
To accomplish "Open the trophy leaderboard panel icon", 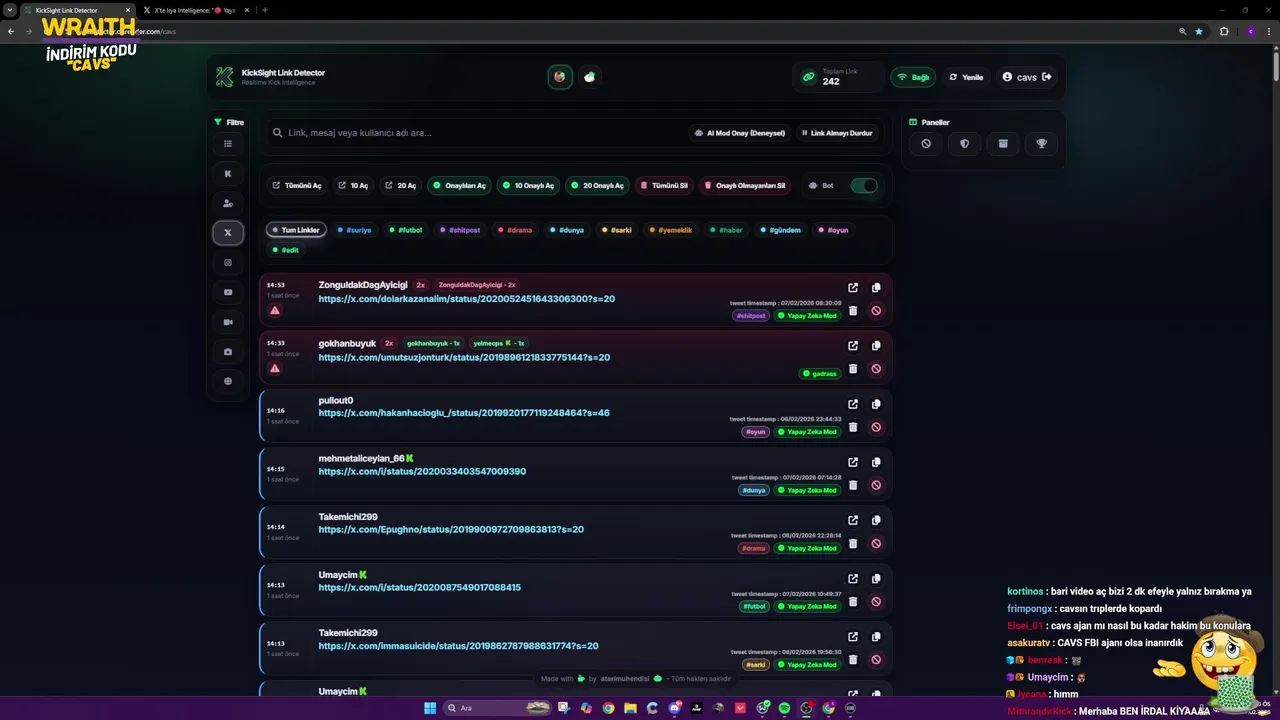I will (x=1042, y=144).
